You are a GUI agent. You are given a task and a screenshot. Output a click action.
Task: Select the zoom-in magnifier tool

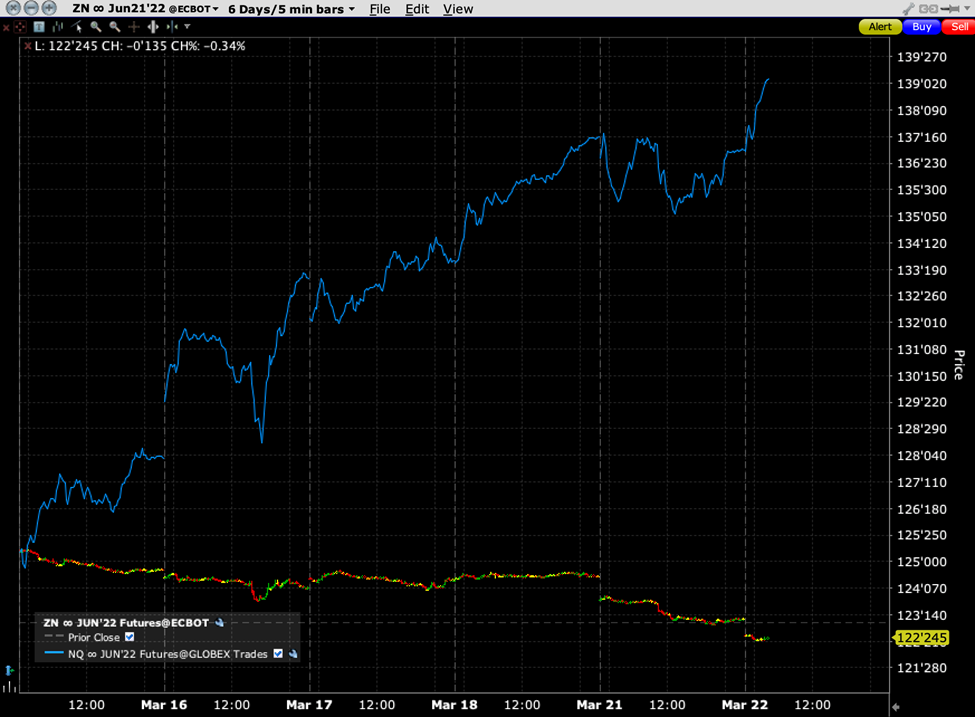click(x=95, y=27)
